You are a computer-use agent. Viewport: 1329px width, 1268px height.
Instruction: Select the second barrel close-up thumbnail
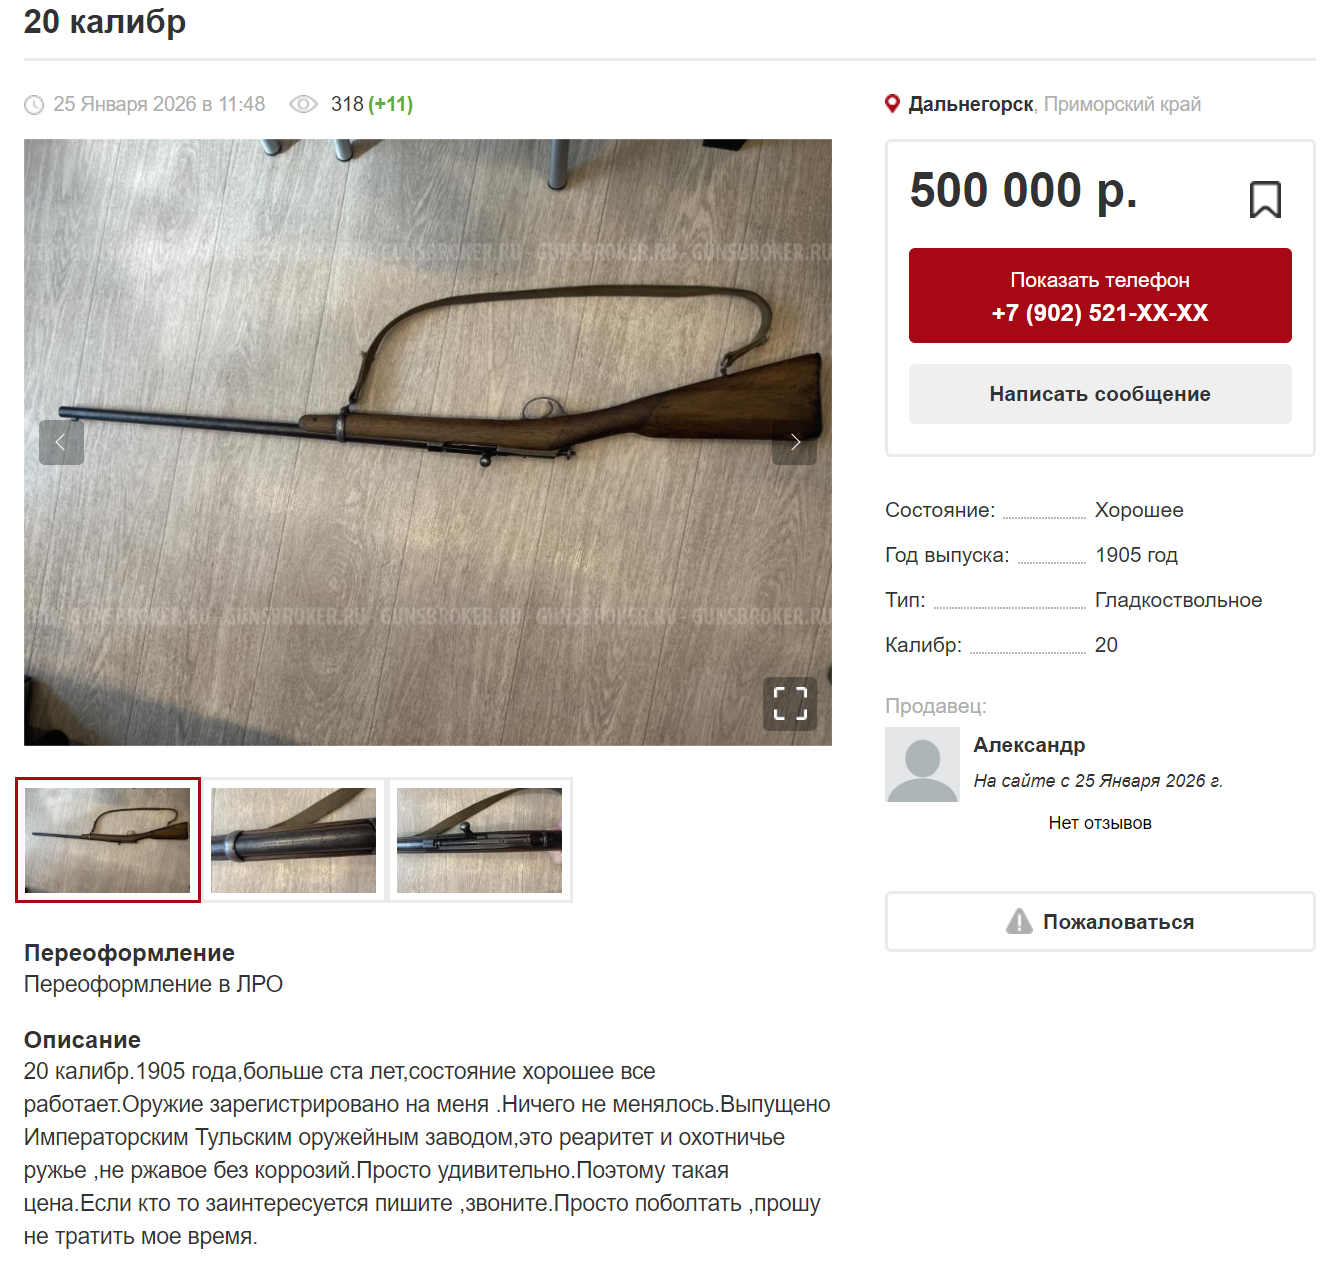pos(294,840)
